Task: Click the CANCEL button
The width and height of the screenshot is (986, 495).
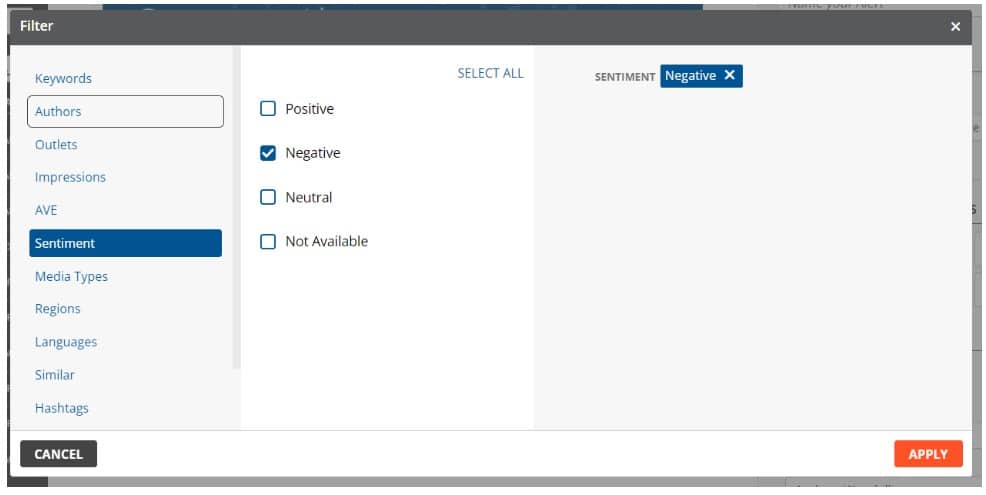Action: click(x=59, y=454)
